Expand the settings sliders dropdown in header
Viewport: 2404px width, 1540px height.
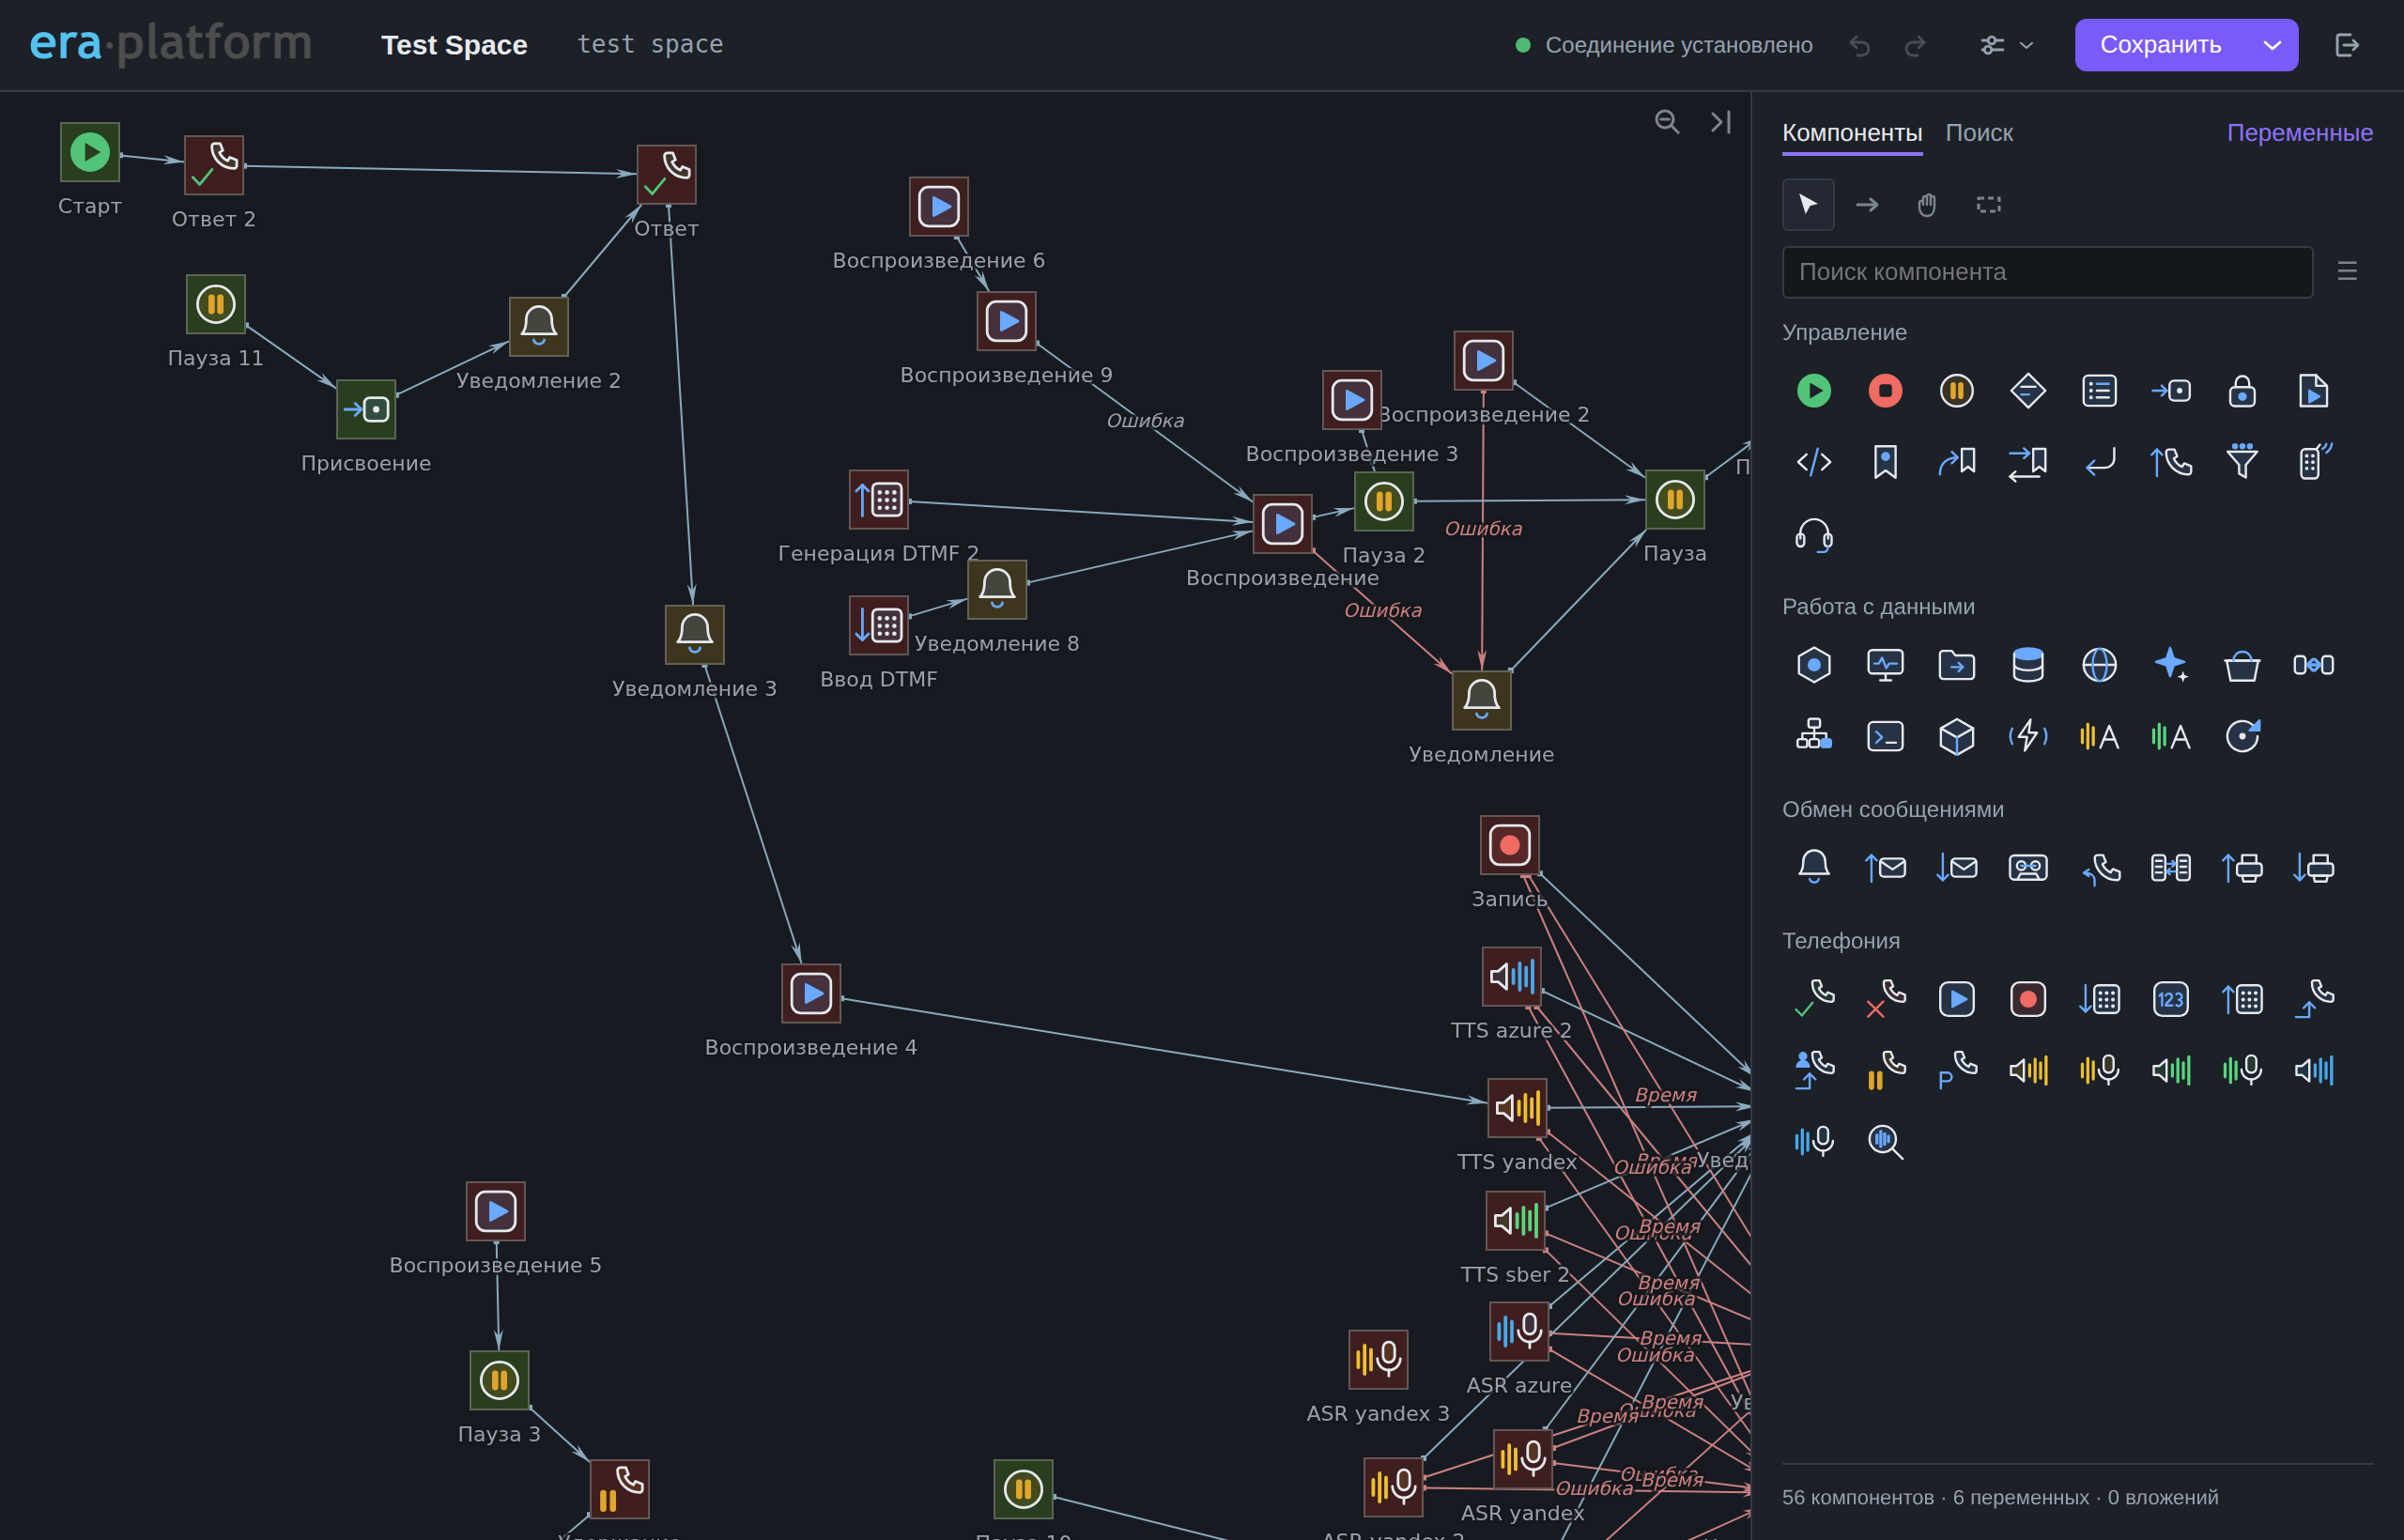point(2006,45)
